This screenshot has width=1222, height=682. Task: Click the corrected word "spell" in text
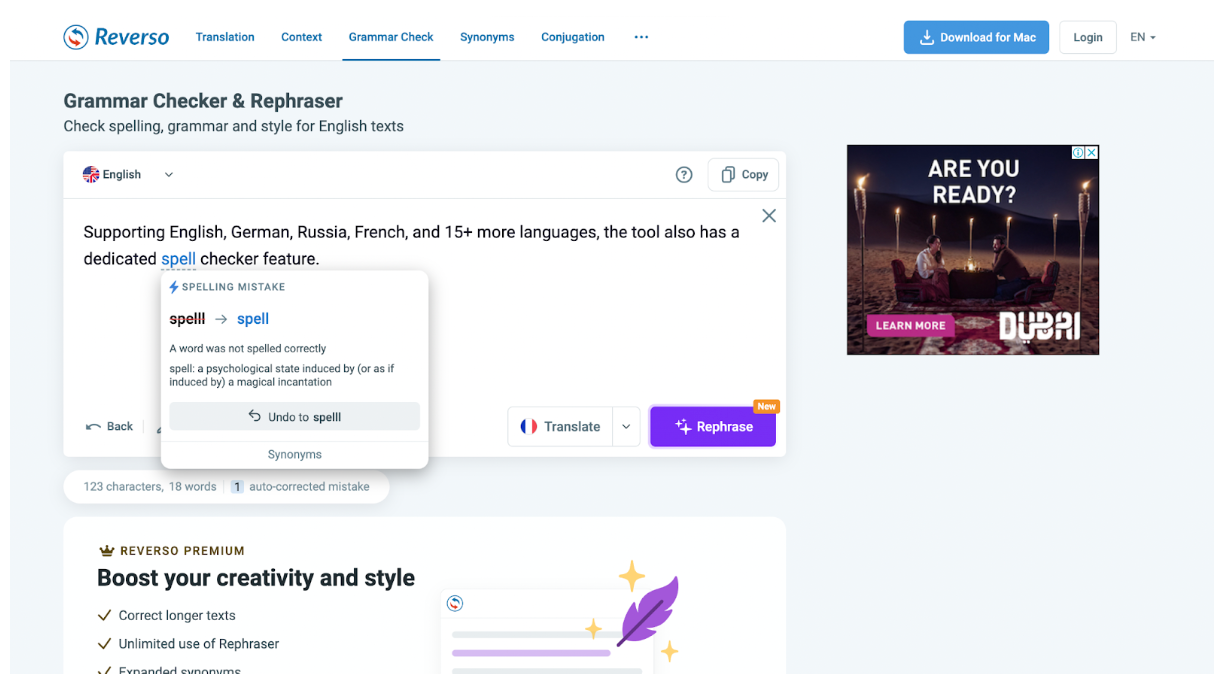(x=178, y=259)
